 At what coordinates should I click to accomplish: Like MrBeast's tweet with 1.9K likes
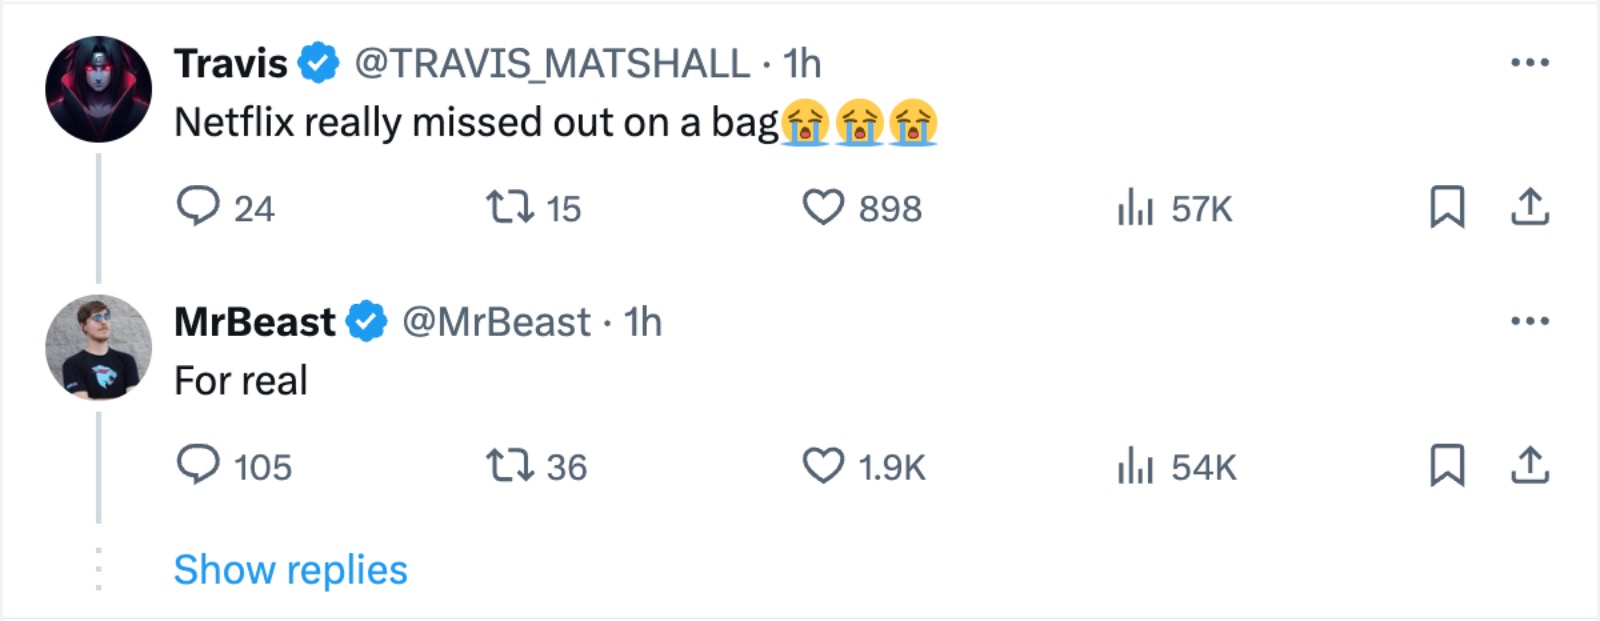point(823,466)
